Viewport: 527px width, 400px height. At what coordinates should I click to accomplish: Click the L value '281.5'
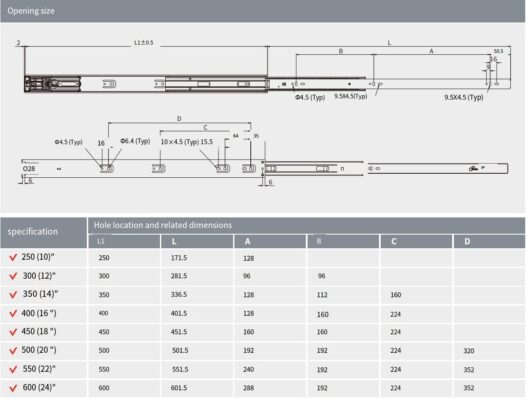179,276
